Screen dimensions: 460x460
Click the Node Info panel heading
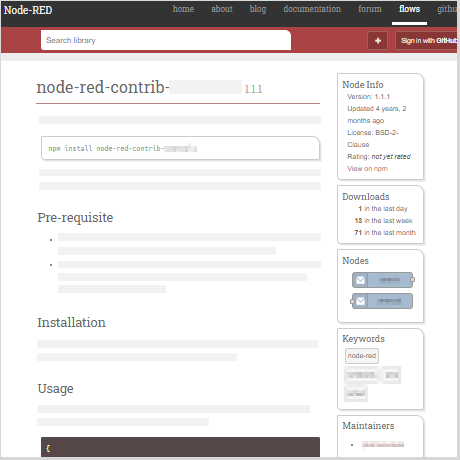pyautogui.click(x=363, y=85)
